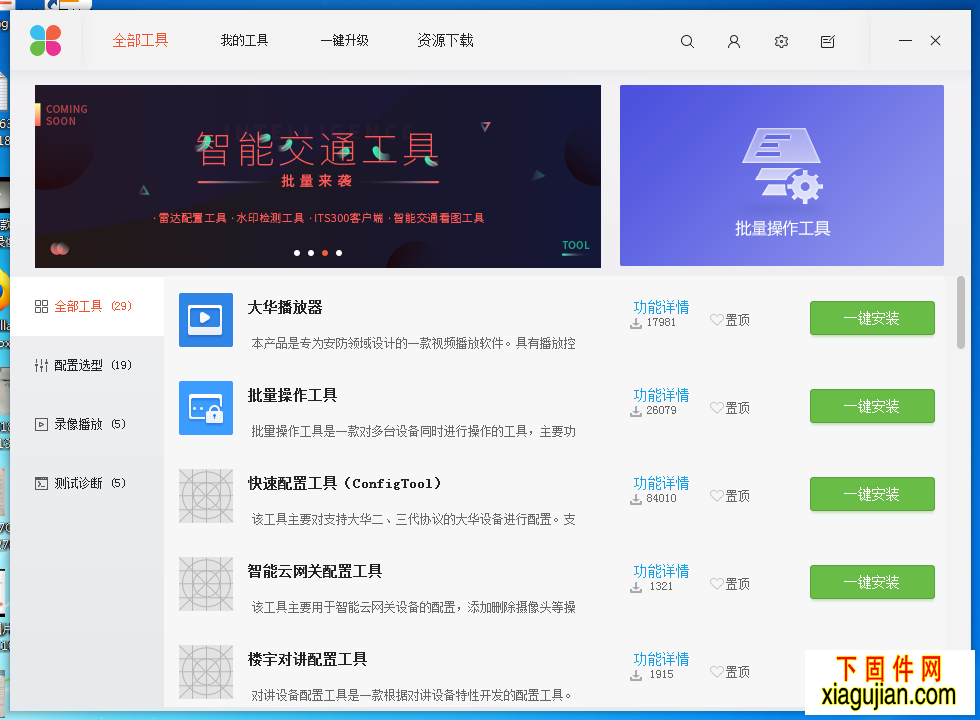The image size is (980, 720).
Task: Click the 楼宇对讲配置工具 title
Action: coord(308,660)
